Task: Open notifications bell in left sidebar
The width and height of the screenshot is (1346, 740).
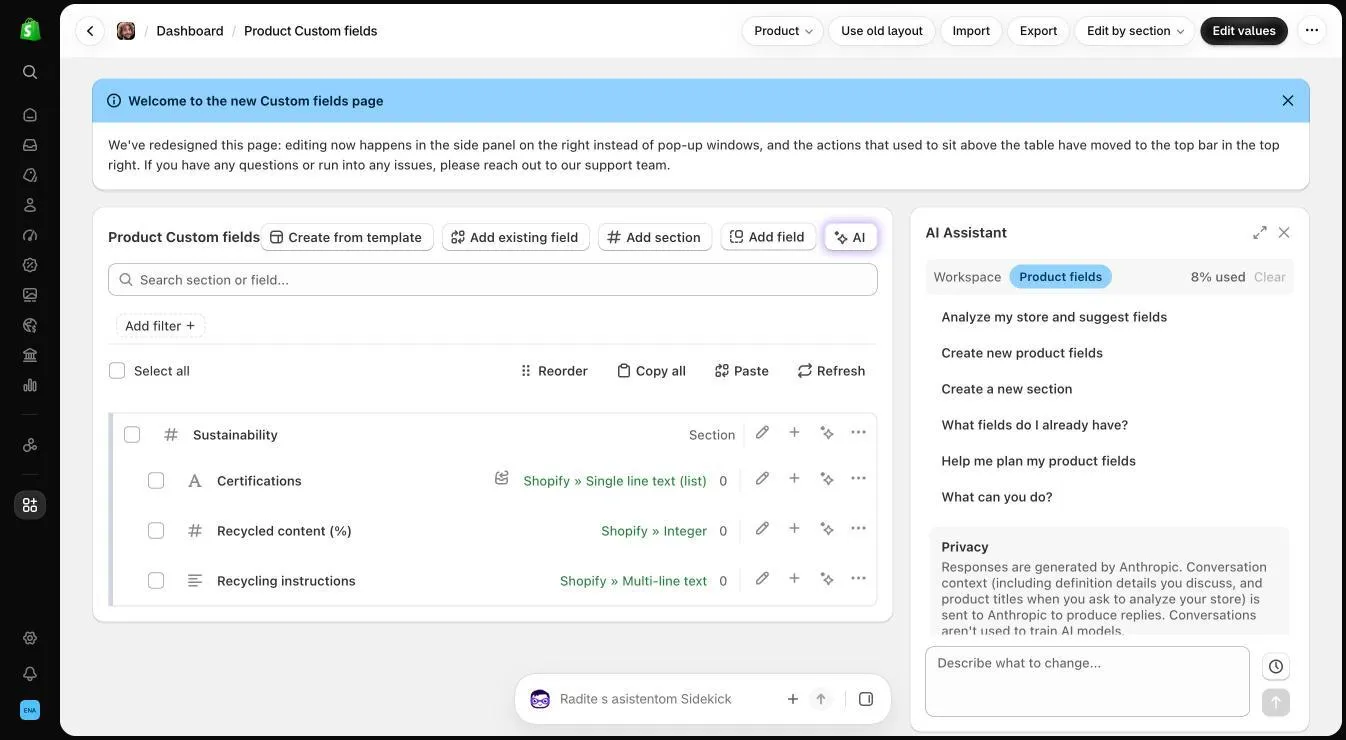Action: [x=30, y=674]
